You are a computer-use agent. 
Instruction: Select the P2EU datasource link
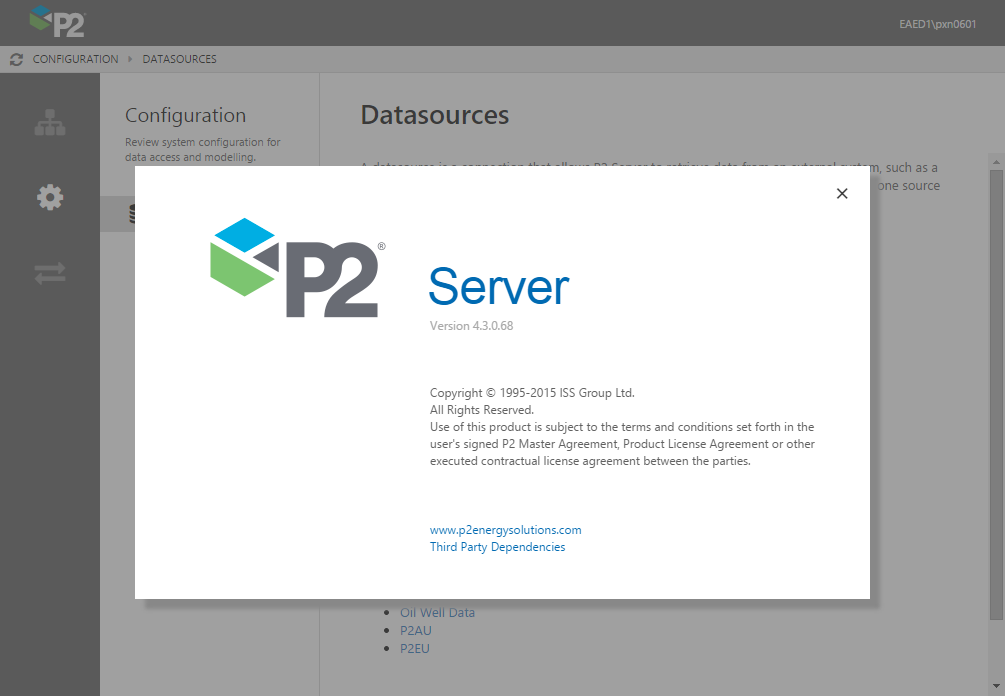click(x=415, y=648)
